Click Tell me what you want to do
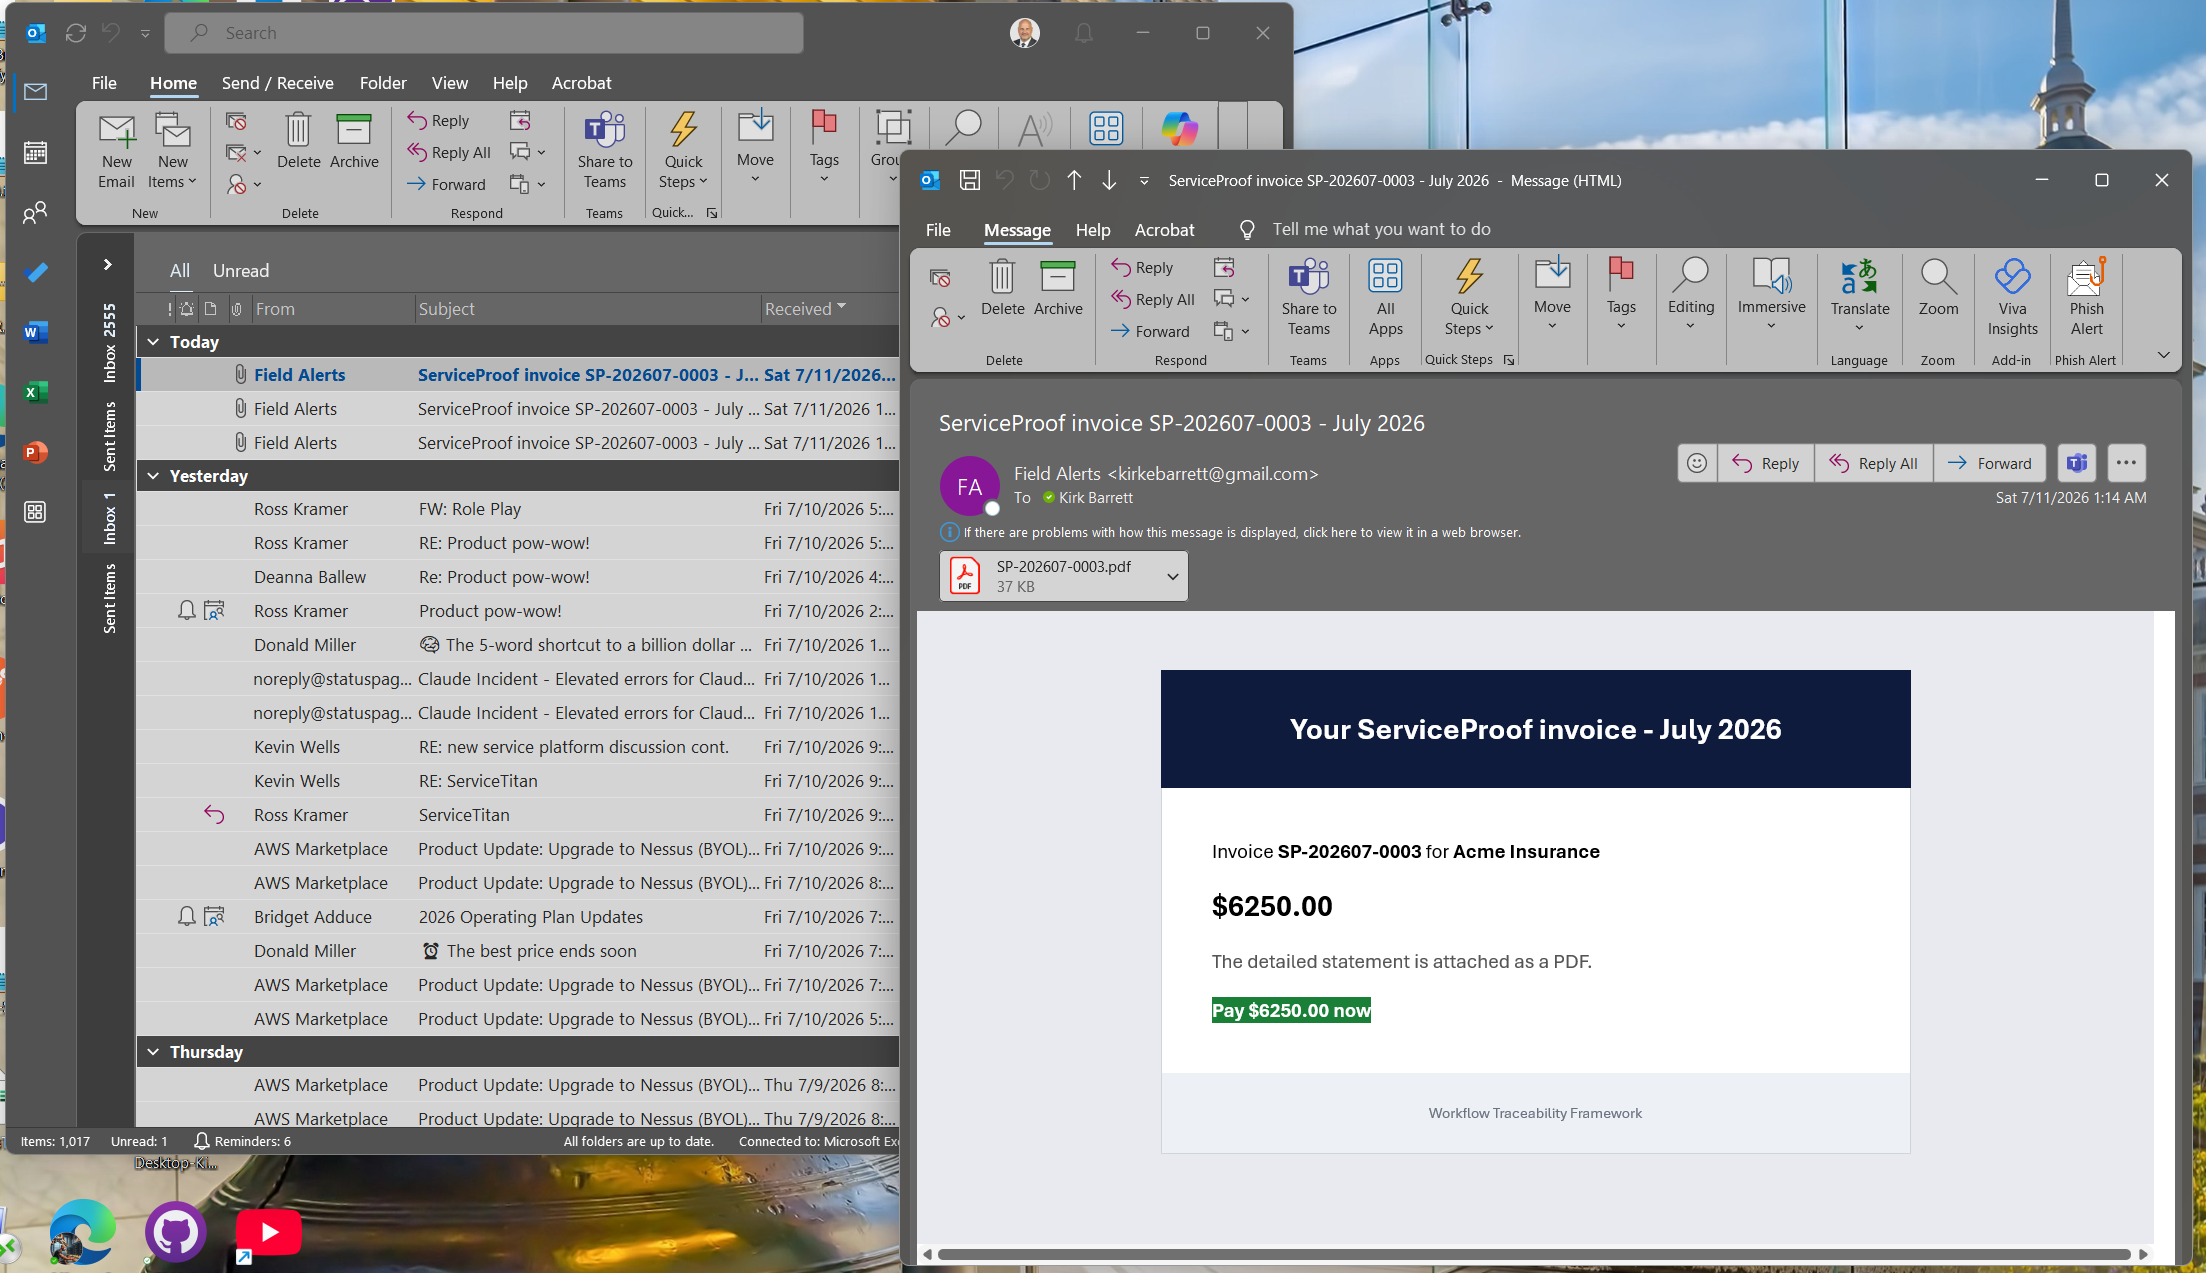 click(x=1381, y=230)
